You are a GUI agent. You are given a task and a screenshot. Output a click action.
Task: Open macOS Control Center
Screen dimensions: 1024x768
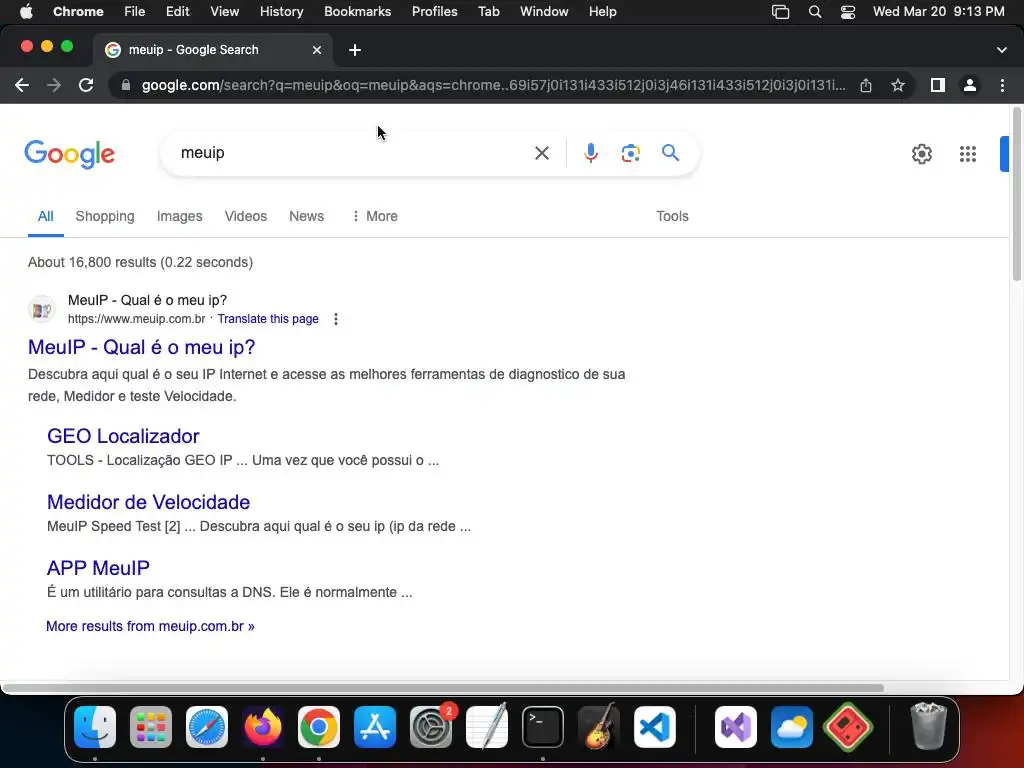[x=848, y=12]
